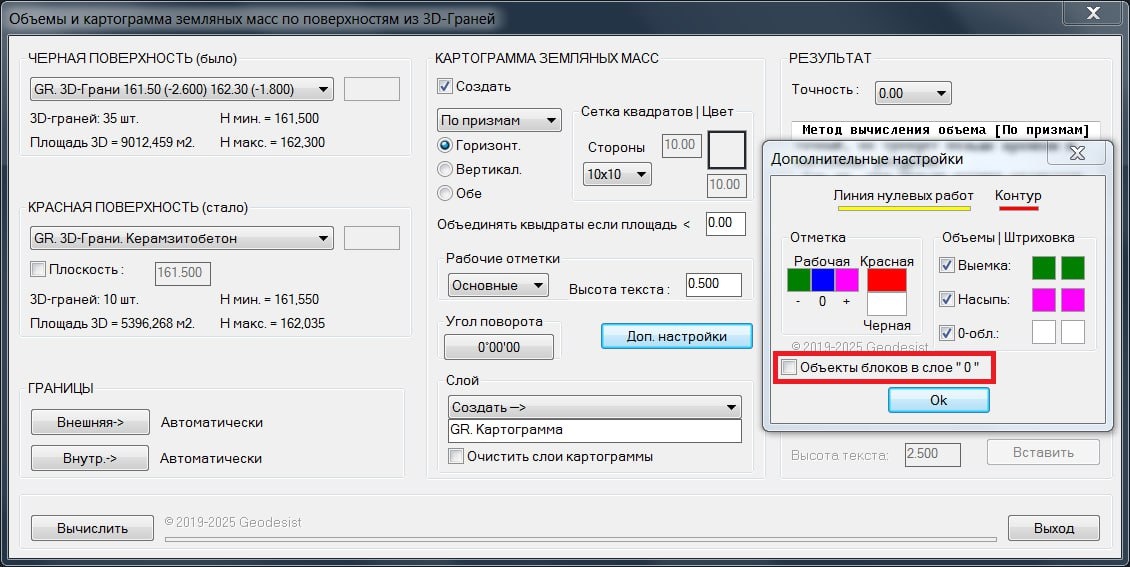The height and width of the screenshot is (567, 1130).
Task: Open the 10x10 grid size dropdown
Action: pyautogui.click(x=617, y=174)
